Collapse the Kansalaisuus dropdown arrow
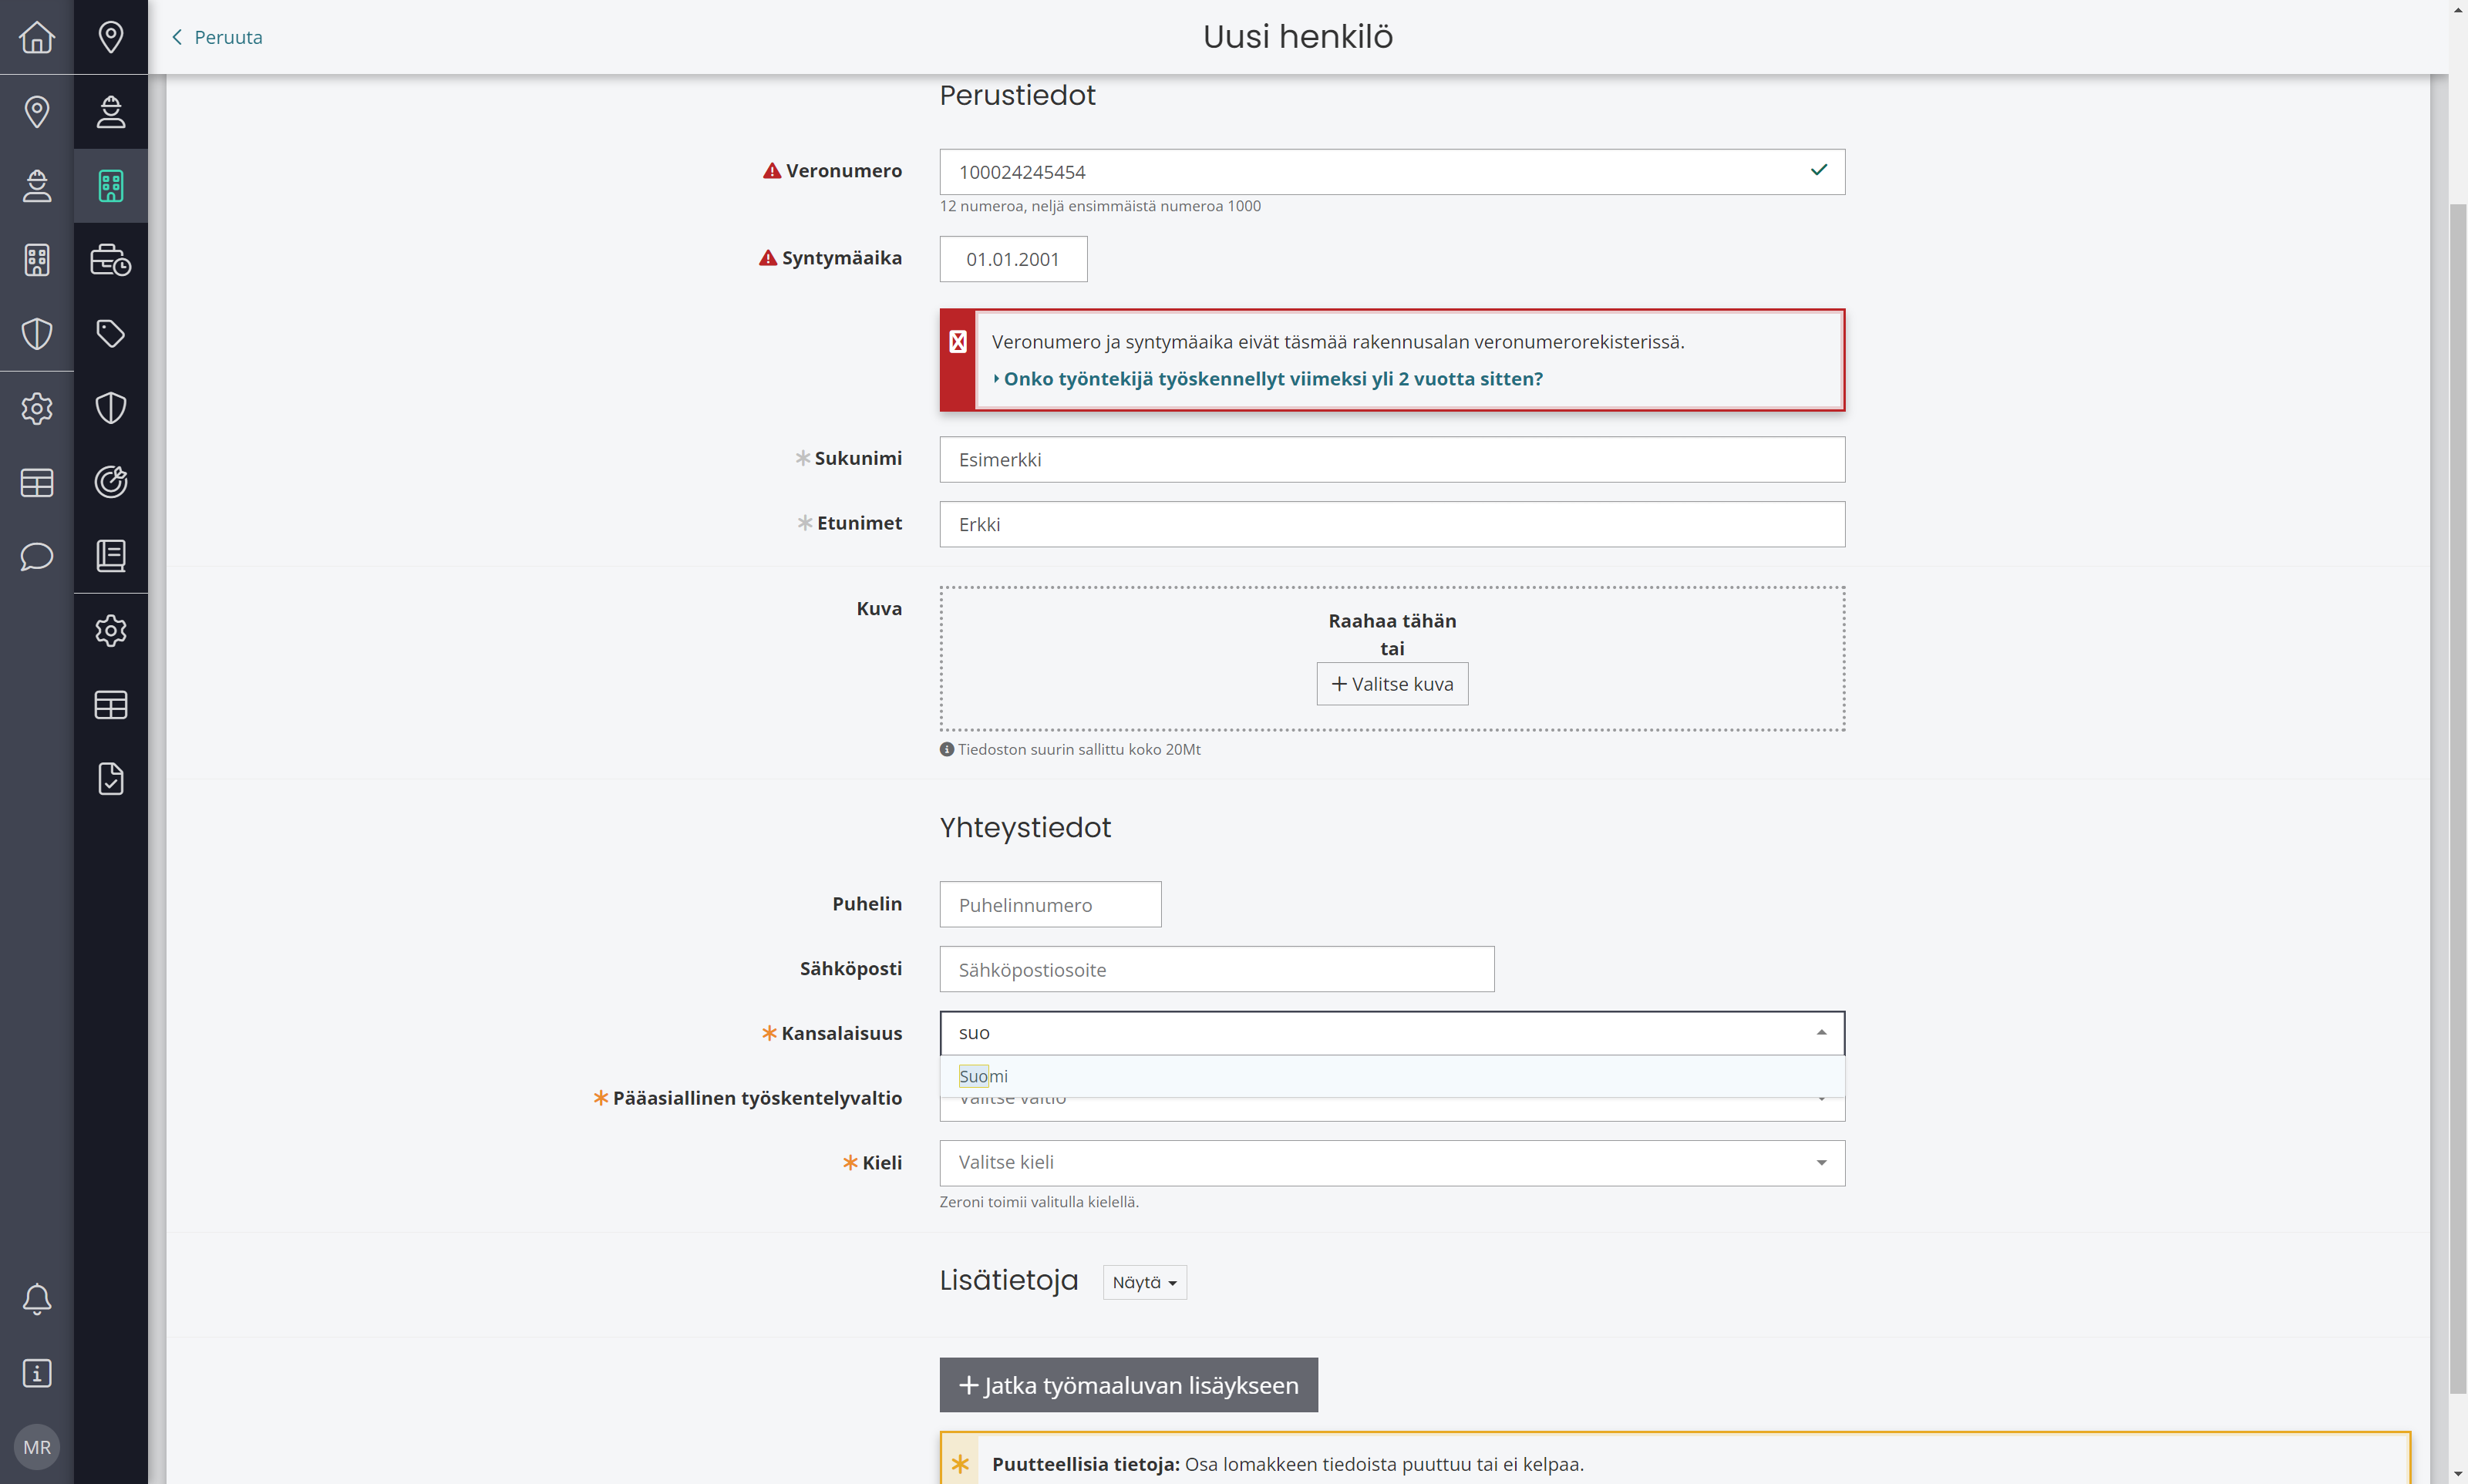The image size is (2468, 1484). pos(1821,1032)
